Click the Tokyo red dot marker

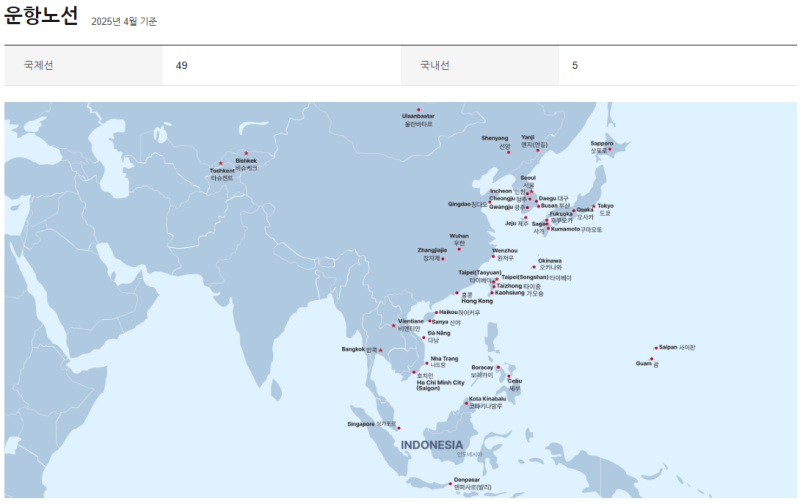[x=594, y=207]
